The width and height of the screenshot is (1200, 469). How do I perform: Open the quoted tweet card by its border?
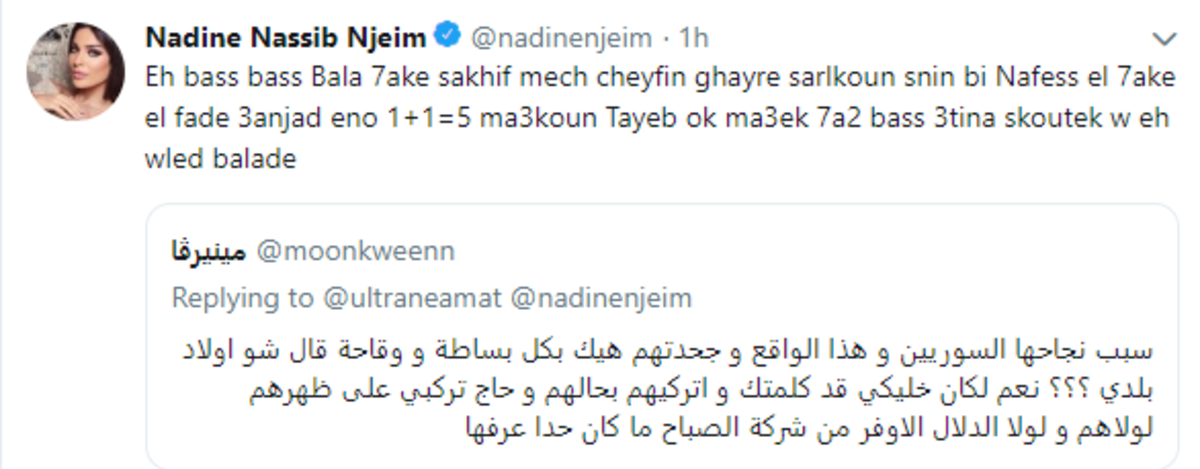click(x=662, y=336)
